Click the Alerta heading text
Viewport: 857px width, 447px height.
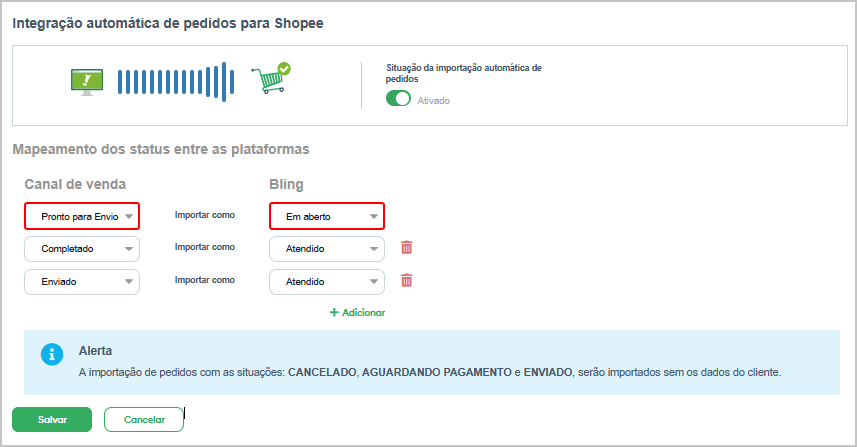point(95,351)
